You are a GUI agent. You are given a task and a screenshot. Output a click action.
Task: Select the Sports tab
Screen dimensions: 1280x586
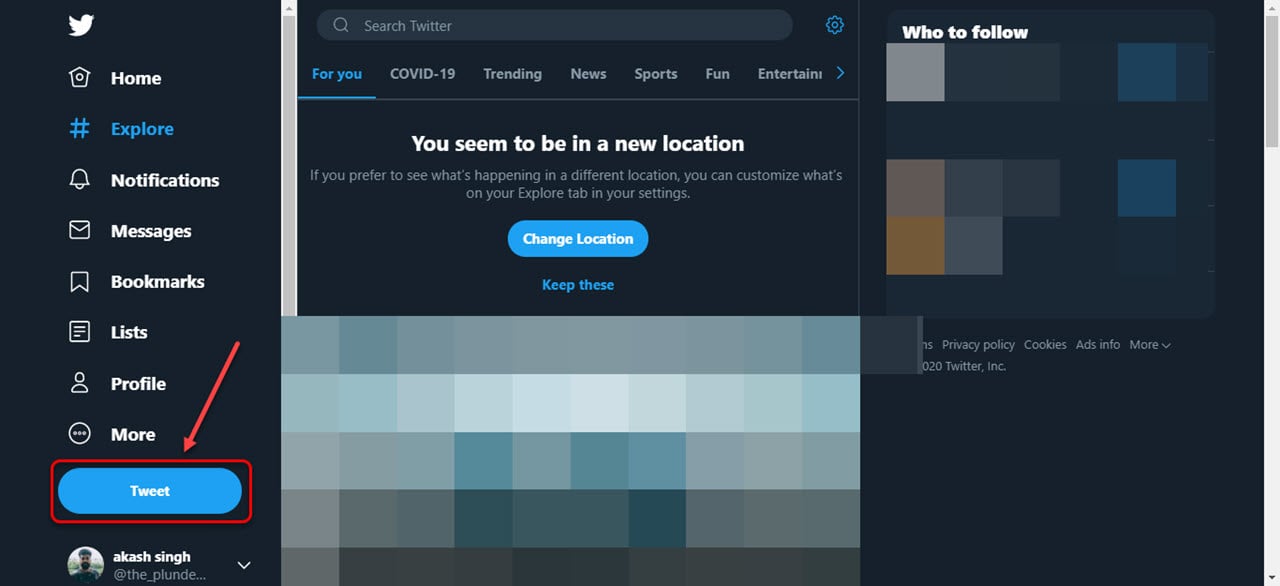point(656,74)
